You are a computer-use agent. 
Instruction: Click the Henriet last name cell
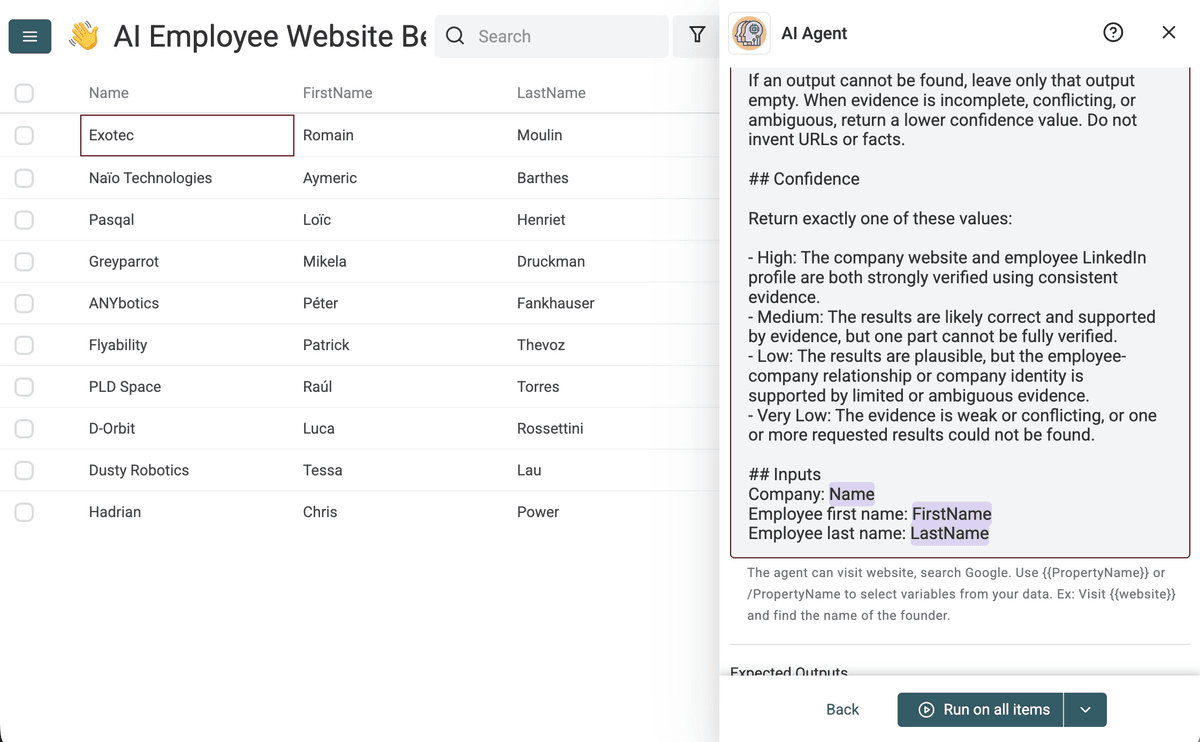click(x=614, y=220)
